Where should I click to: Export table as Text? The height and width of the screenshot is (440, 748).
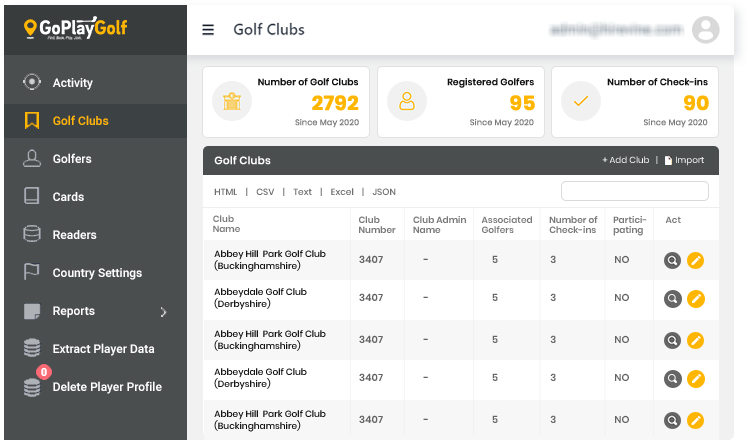pyautogui.click(x=302, y=192)
